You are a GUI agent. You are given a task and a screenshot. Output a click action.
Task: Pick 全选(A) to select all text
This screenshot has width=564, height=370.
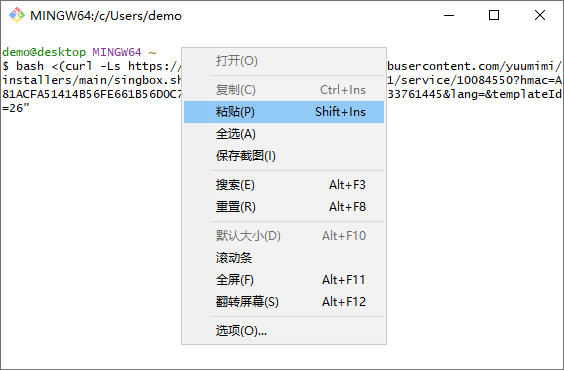coord(284,134)
